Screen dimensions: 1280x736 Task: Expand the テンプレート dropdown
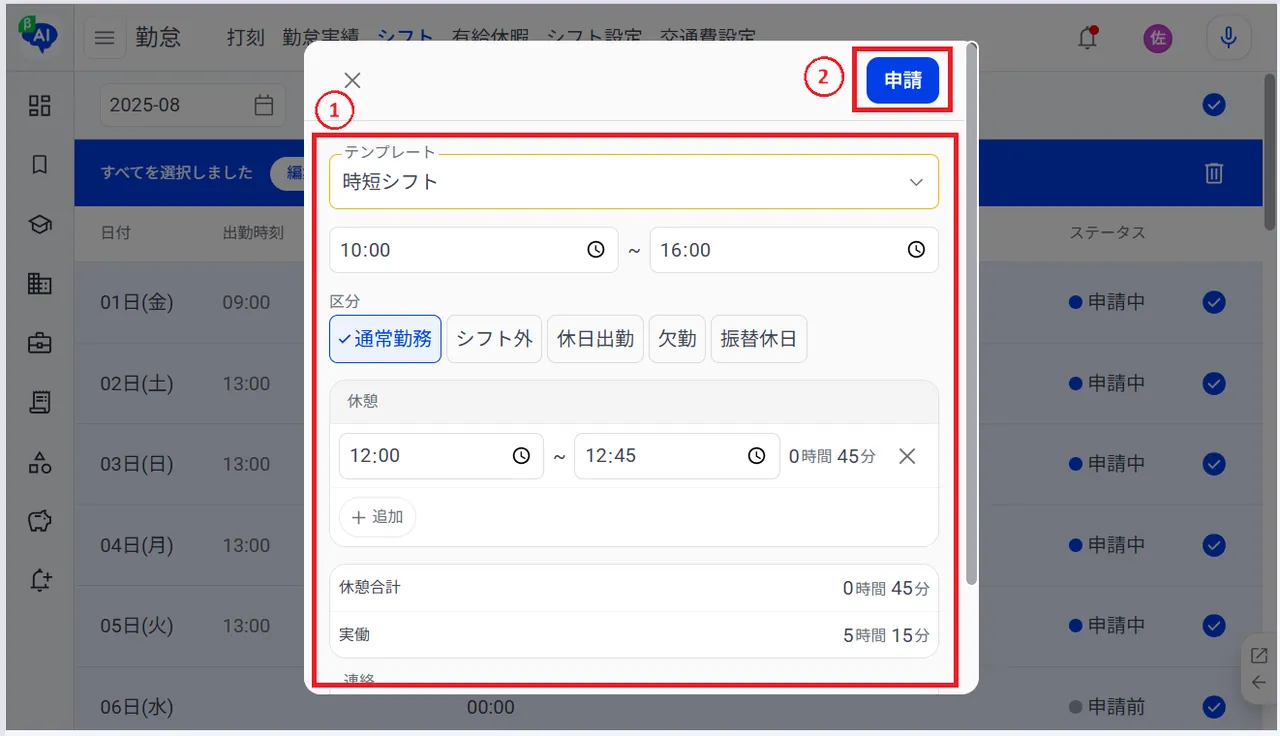pos(634,182)
